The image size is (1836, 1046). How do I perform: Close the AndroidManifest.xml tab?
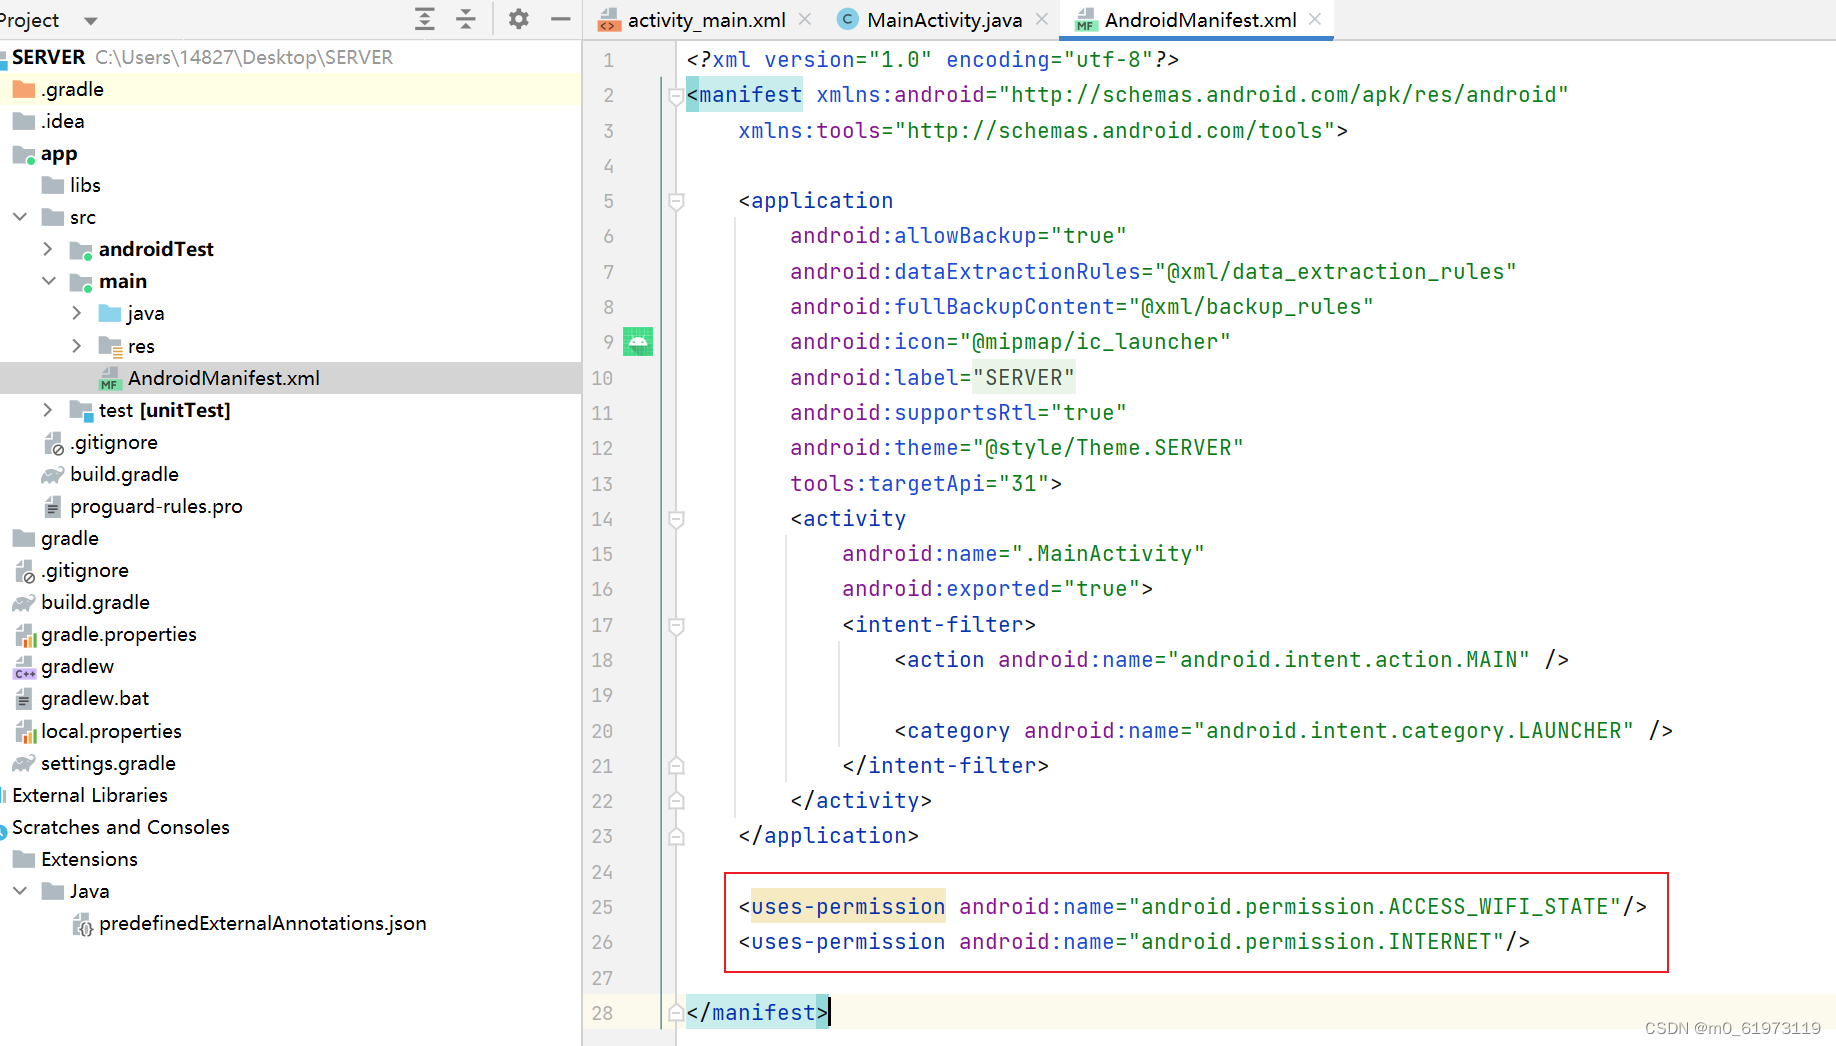(1315, 19)
